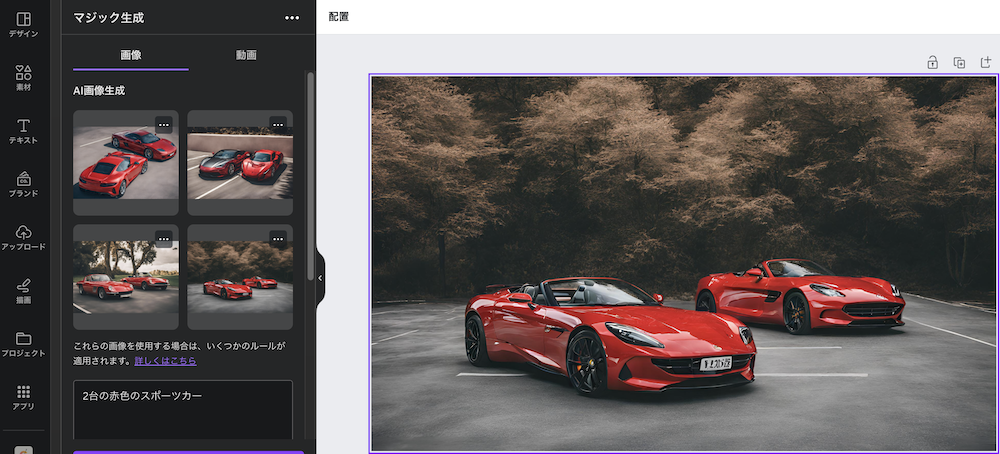Viewport: 1000px width, 454px height.
Task: Open the テキスト text panel
Action: tap(24, 131)
